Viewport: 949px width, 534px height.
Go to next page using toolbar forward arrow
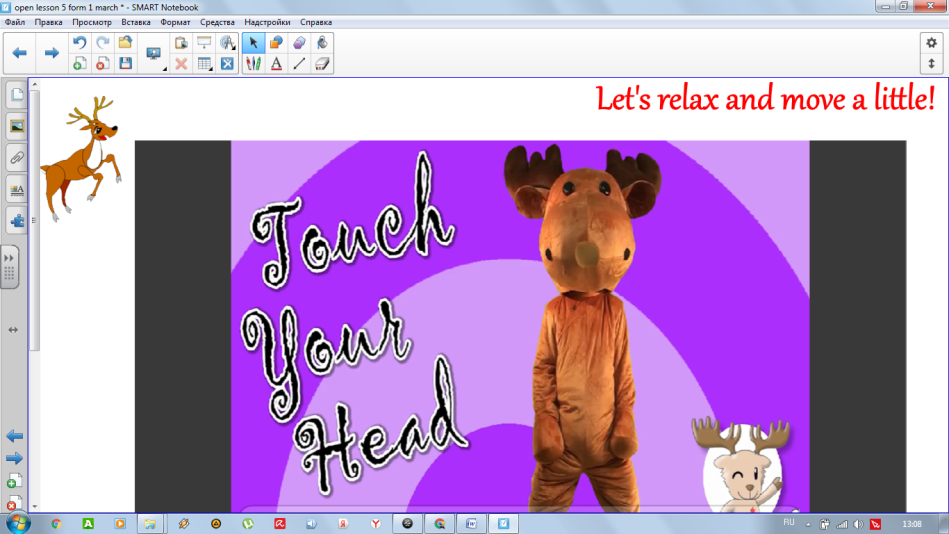click(x=51, y=53)
